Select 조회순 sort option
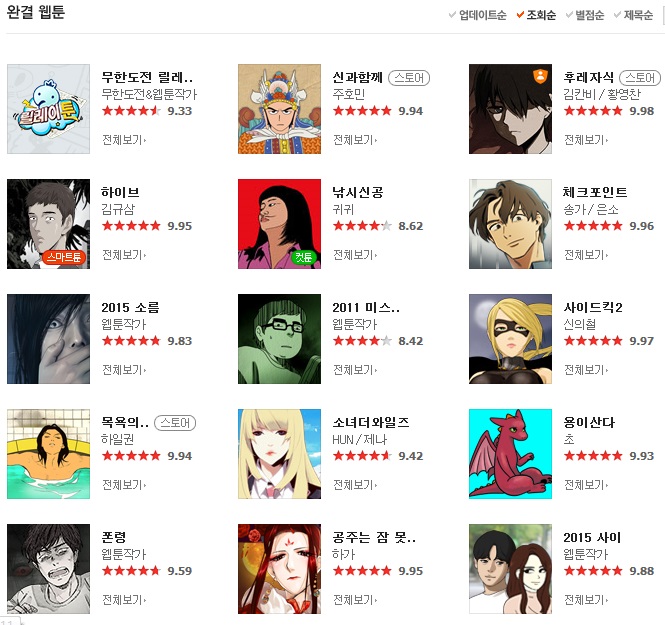Viewport: 665px width, 625px height. (x=536, y=15)
